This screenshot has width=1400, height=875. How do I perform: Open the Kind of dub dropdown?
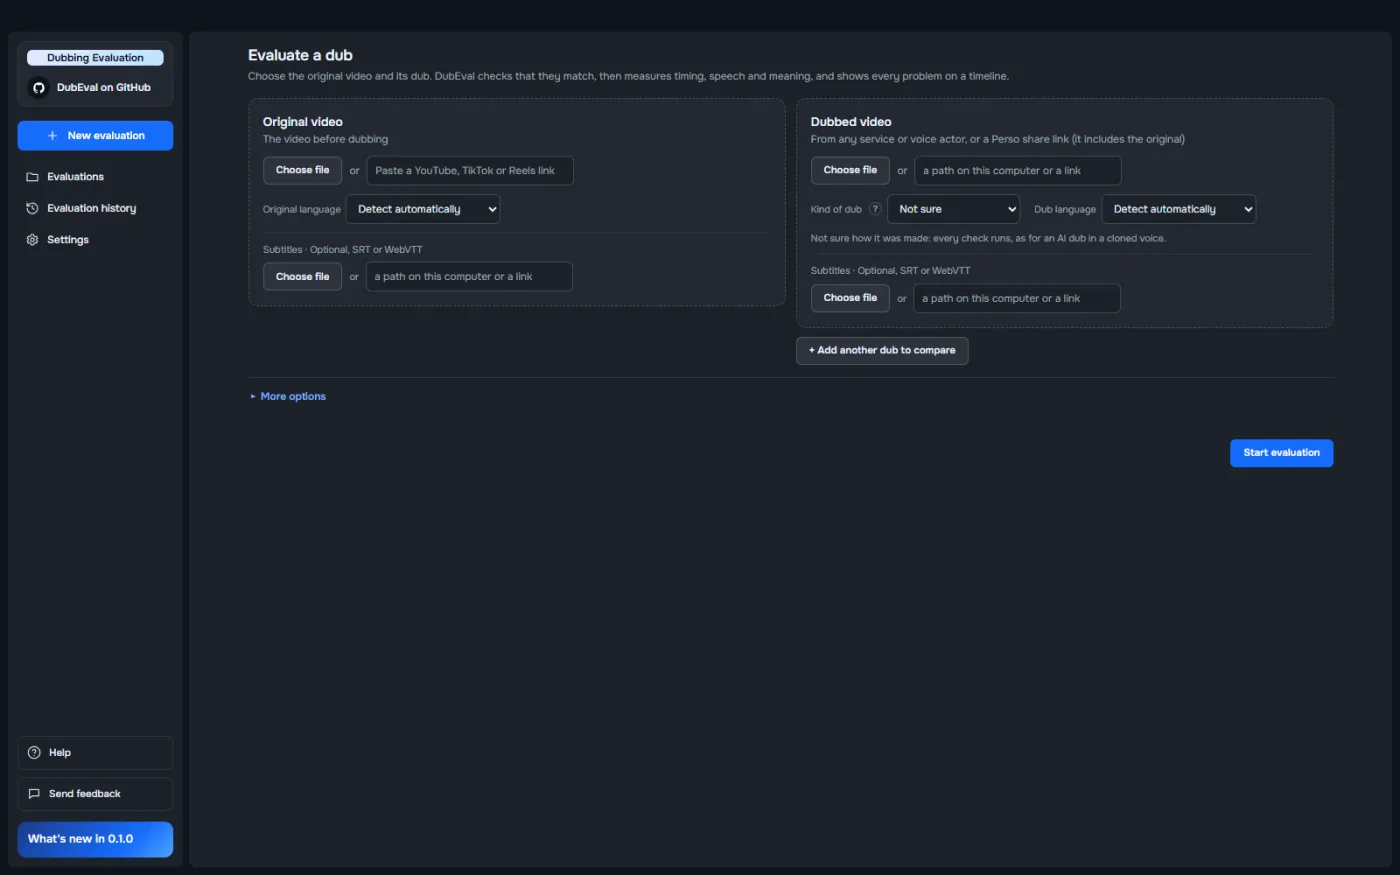click(x=953, y=209)
